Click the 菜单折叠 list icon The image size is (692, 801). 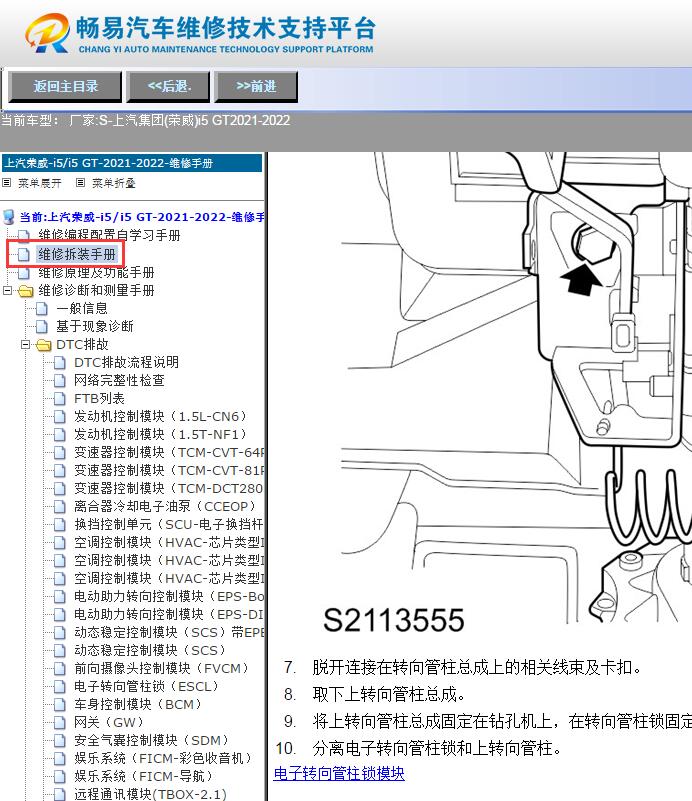click(80, 182)
